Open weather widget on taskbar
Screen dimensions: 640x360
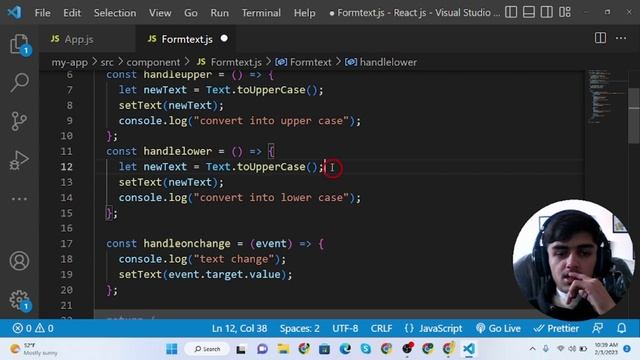(x=33, y=349)
